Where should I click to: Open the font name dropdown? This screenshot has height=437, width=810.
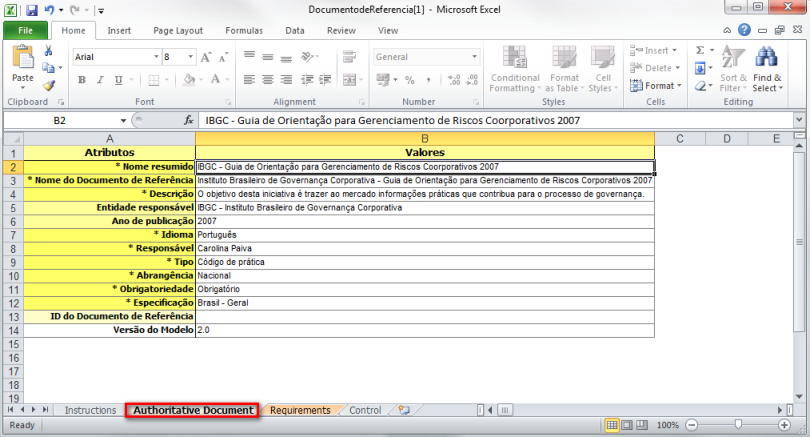(x=156, y=57)
